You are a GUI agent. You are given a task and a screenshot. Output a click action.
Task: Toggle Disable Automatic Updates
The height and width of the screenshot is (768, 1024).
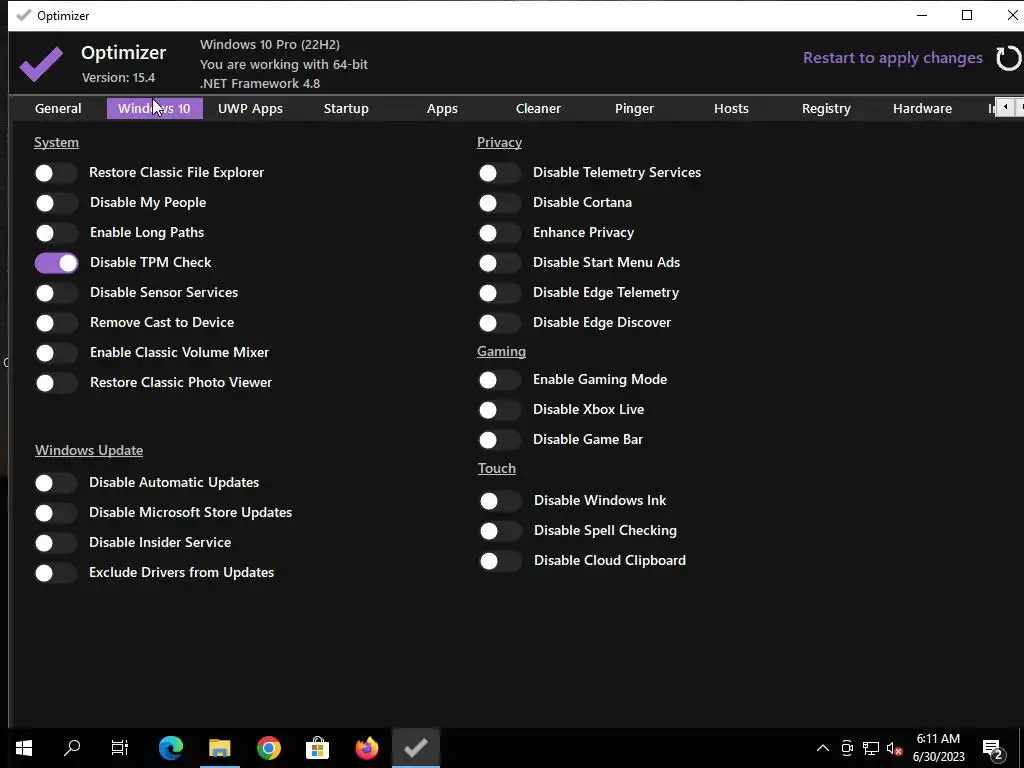56,483
